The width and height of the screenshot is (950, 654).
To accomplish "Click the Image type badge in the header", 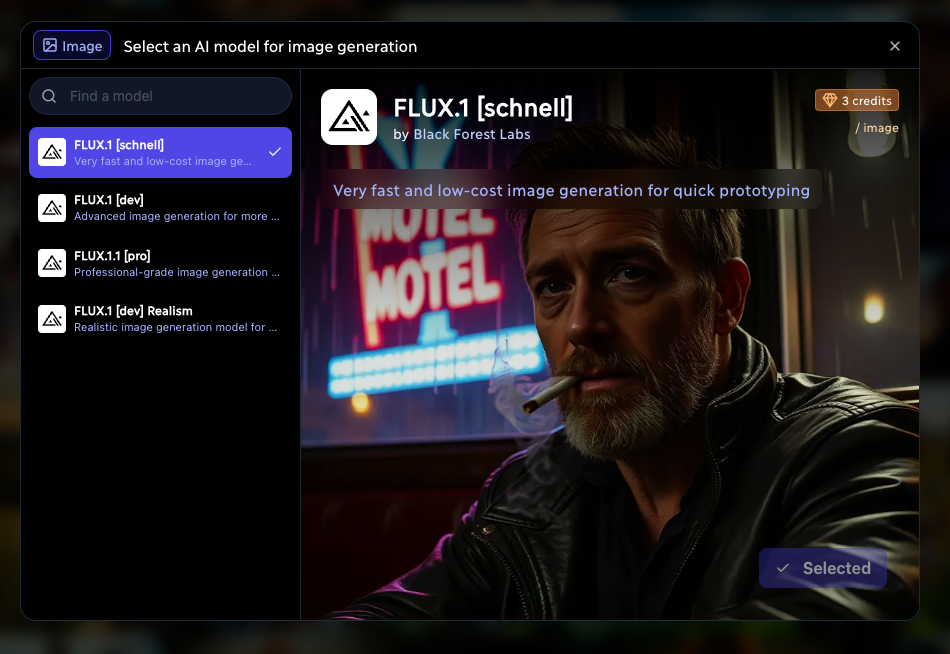I will pos(71,45).
